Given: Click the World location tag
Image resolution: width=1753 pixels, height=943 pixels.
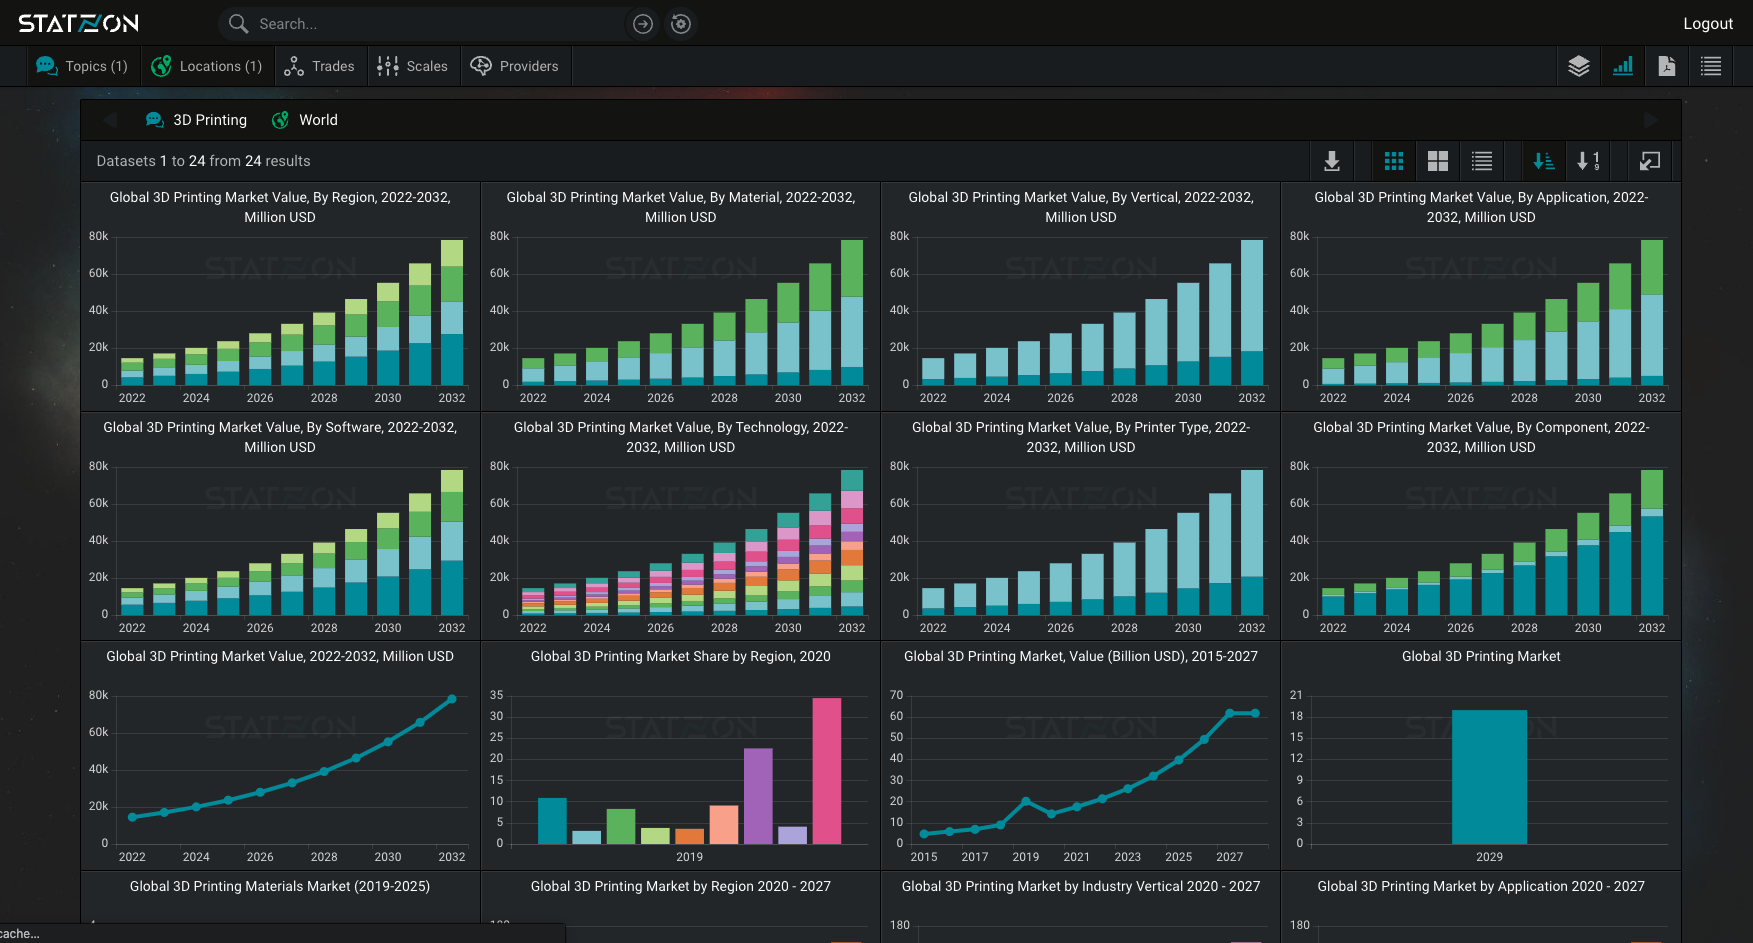Looking at the screenshot, I should click(318, 120).
